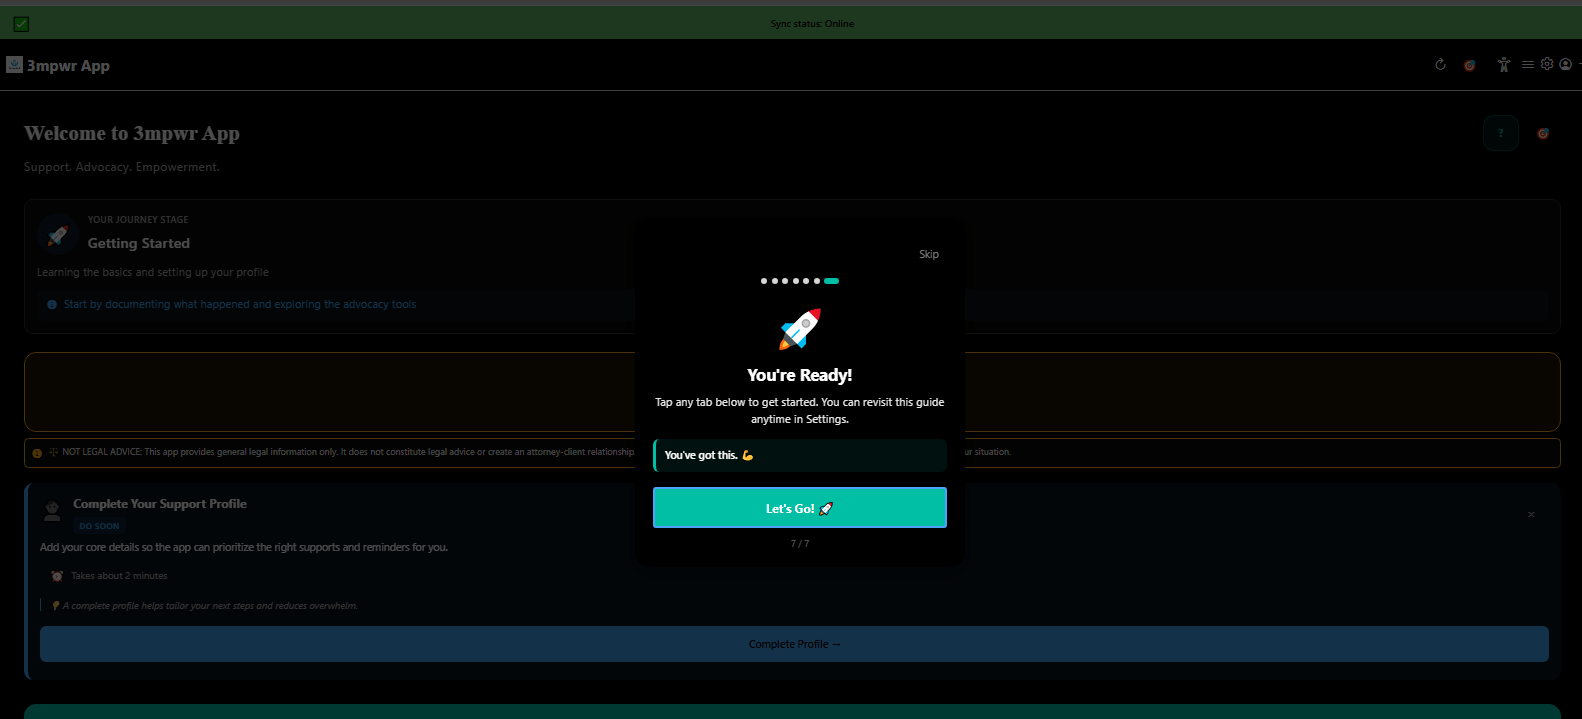Click the 3mpwr App logo icon
The width and height of the screenshot is (1582, 719).
(14, 65)
